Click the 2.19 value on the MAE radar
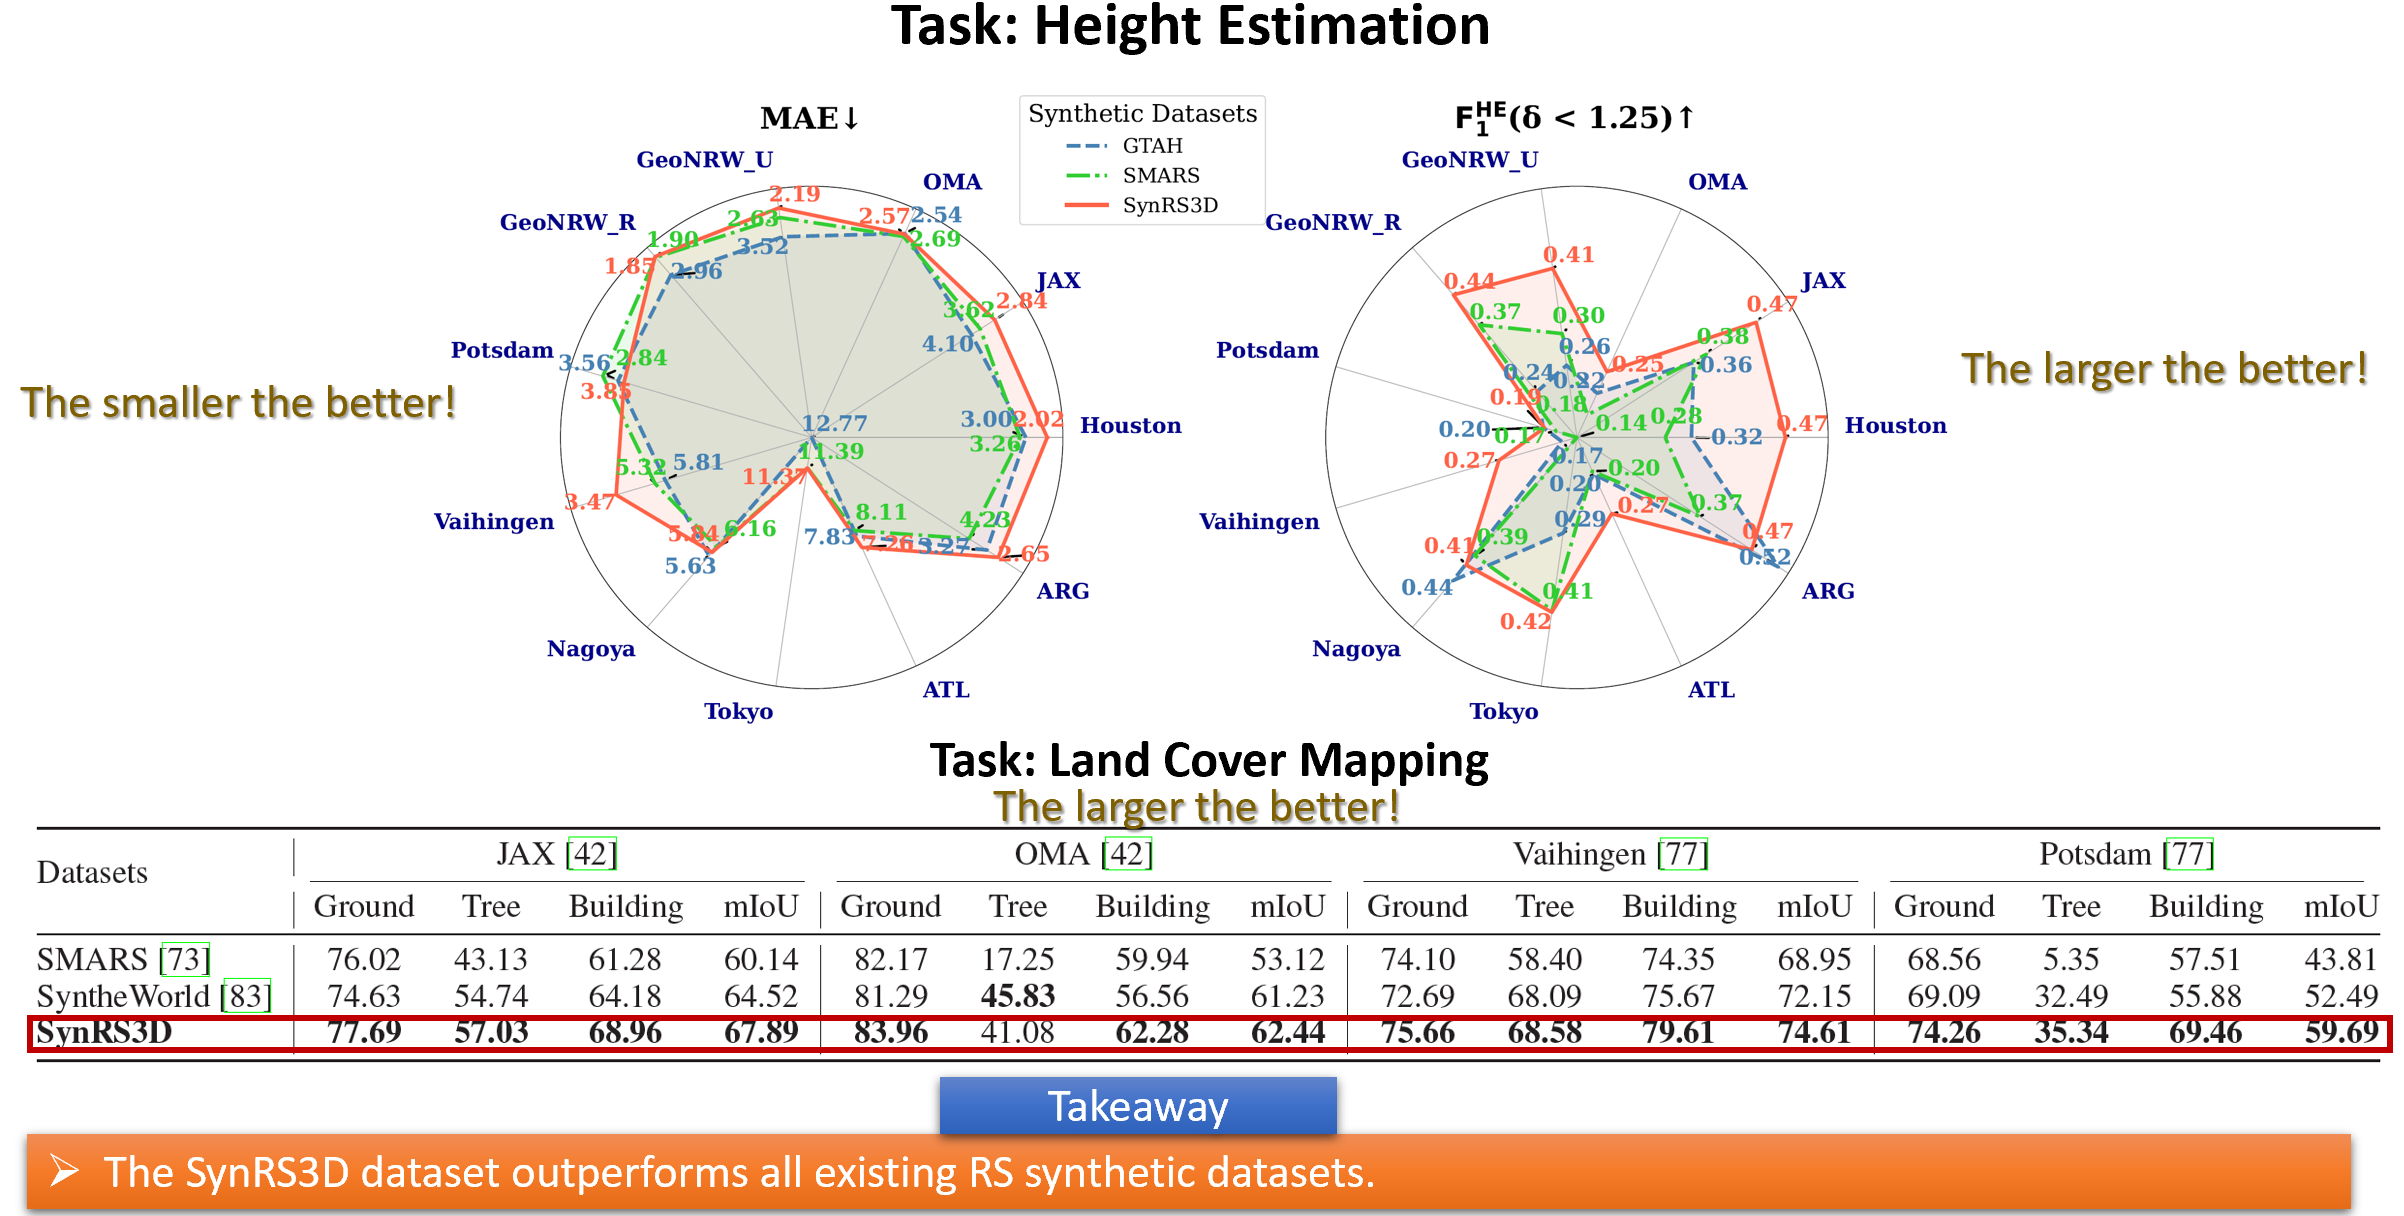The height and width of the screenshot is (1216, 2404). pos(795,194)
